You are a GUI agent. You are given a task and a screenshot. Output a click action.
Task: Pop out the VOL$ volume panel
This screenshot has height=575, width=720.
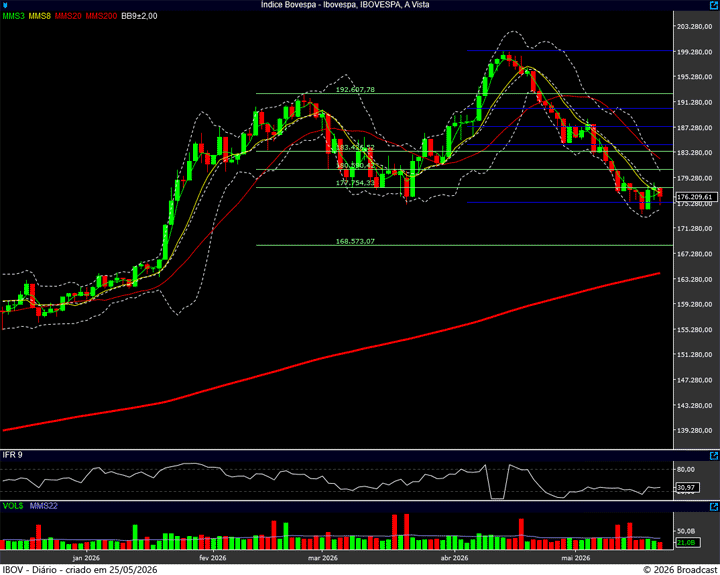[x=714, y=507]
